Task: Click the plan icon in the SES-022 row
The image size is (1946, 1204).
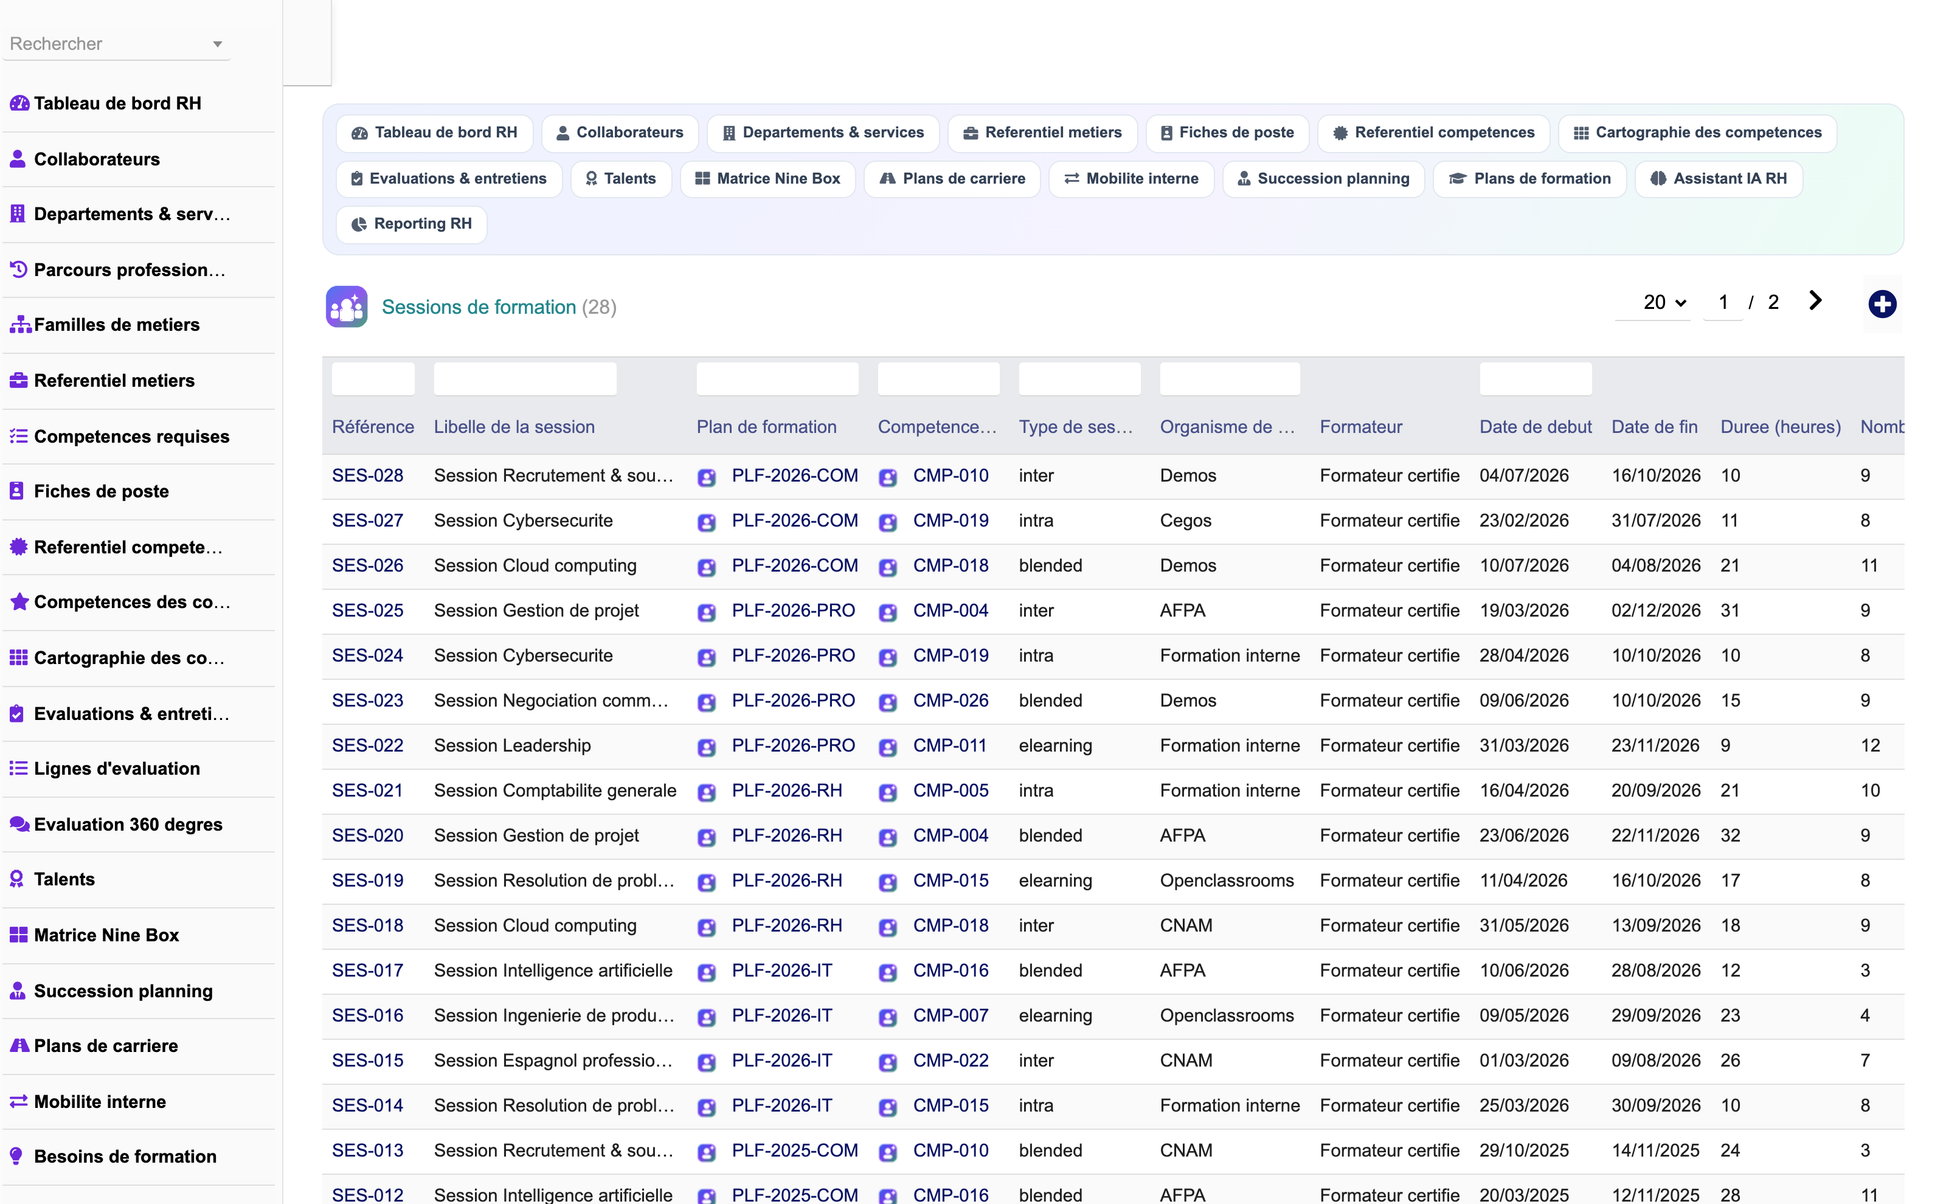Action: click(707, 747)
